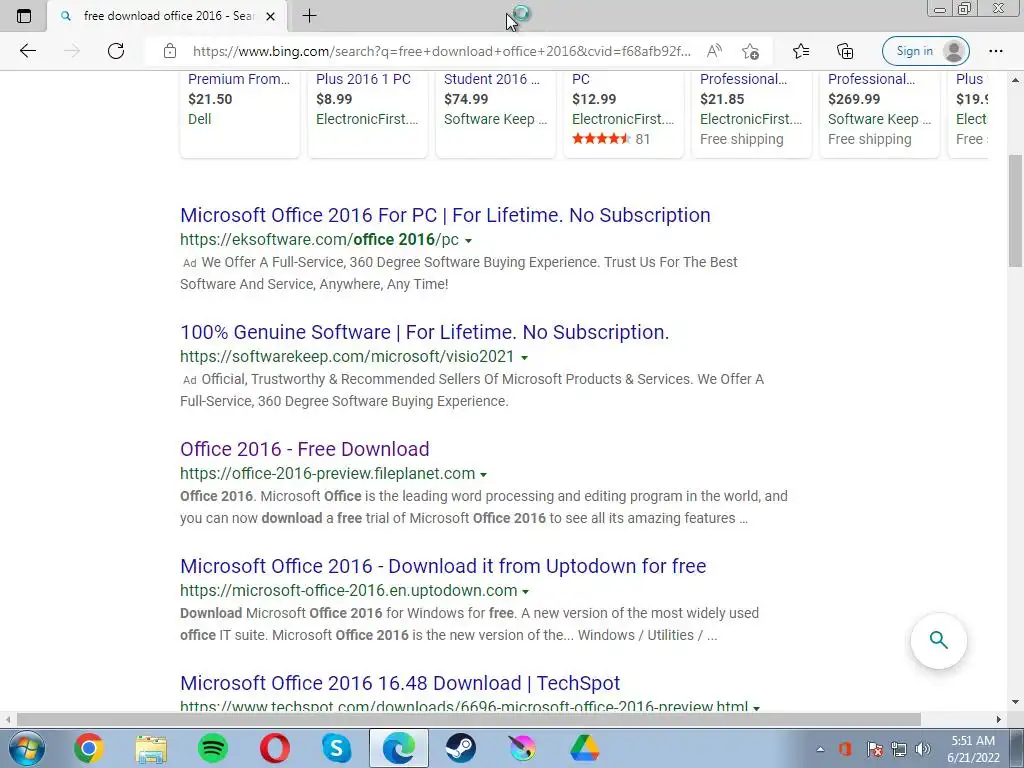This screenshot has width=1024, height=768.
Task: Click the scroll up arrow of vertical scrollbar
Action: click(1015, 80)
